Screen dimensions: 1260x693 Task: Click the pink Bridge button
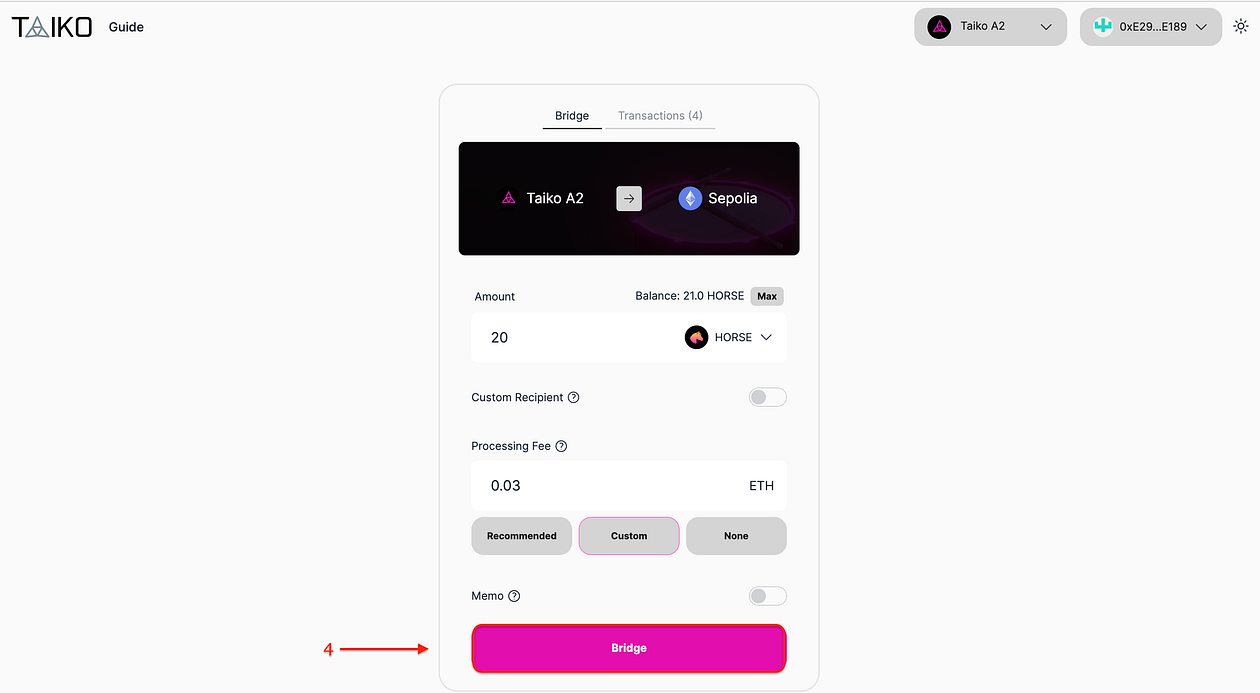(x=629, y=648)
